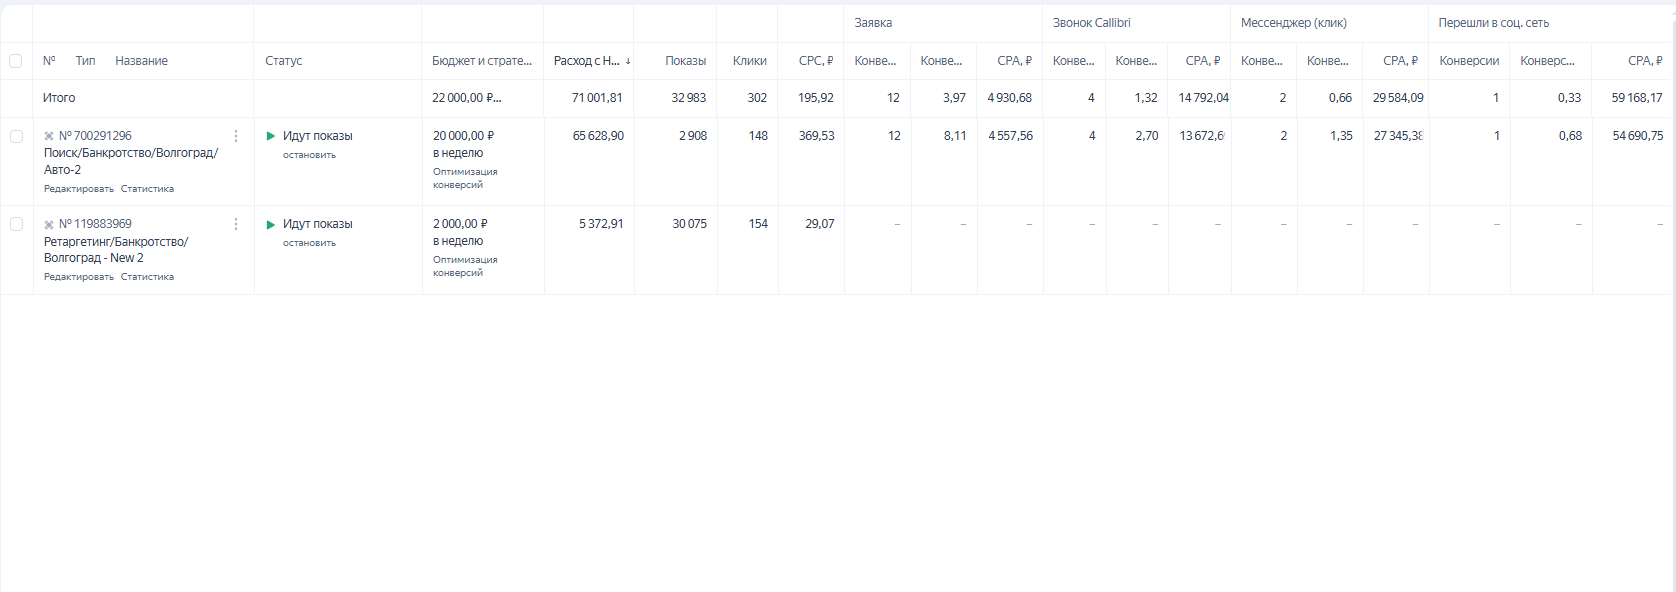Click the type icon beside №119883969

49,224
